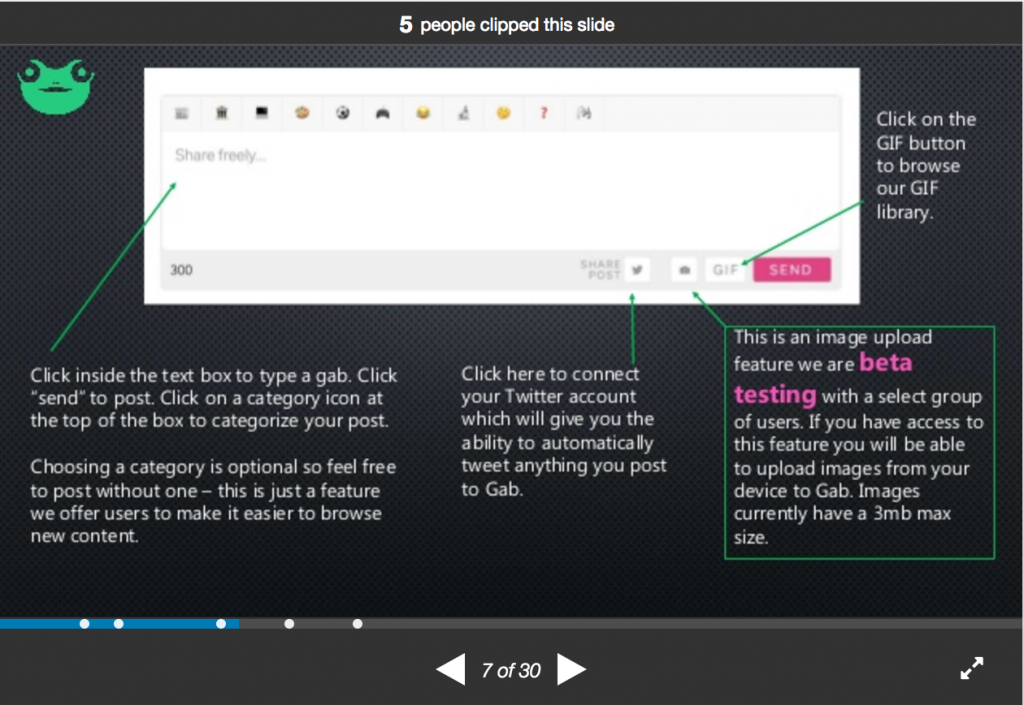
Task: Jump to the first white marker on progress bar
Action: click(x=84, y=624)
